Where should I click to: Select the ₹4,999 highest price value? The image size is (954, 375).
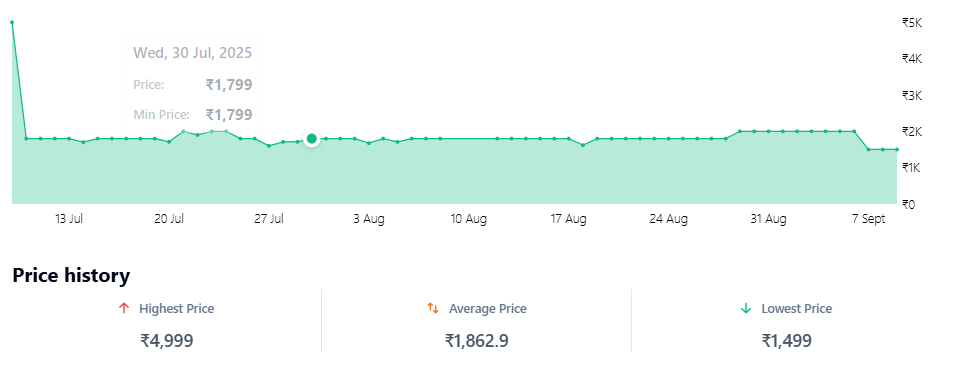tap(167, 340)
